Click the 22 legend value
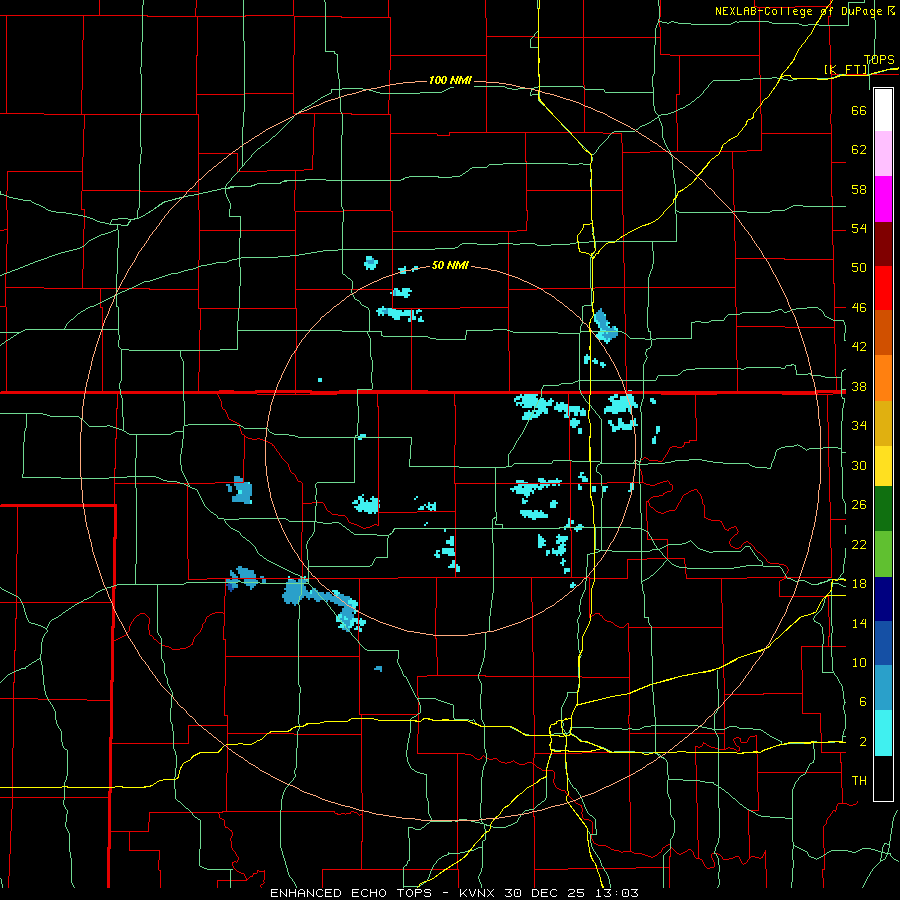900x900 pixels. [x=859, y=545]
